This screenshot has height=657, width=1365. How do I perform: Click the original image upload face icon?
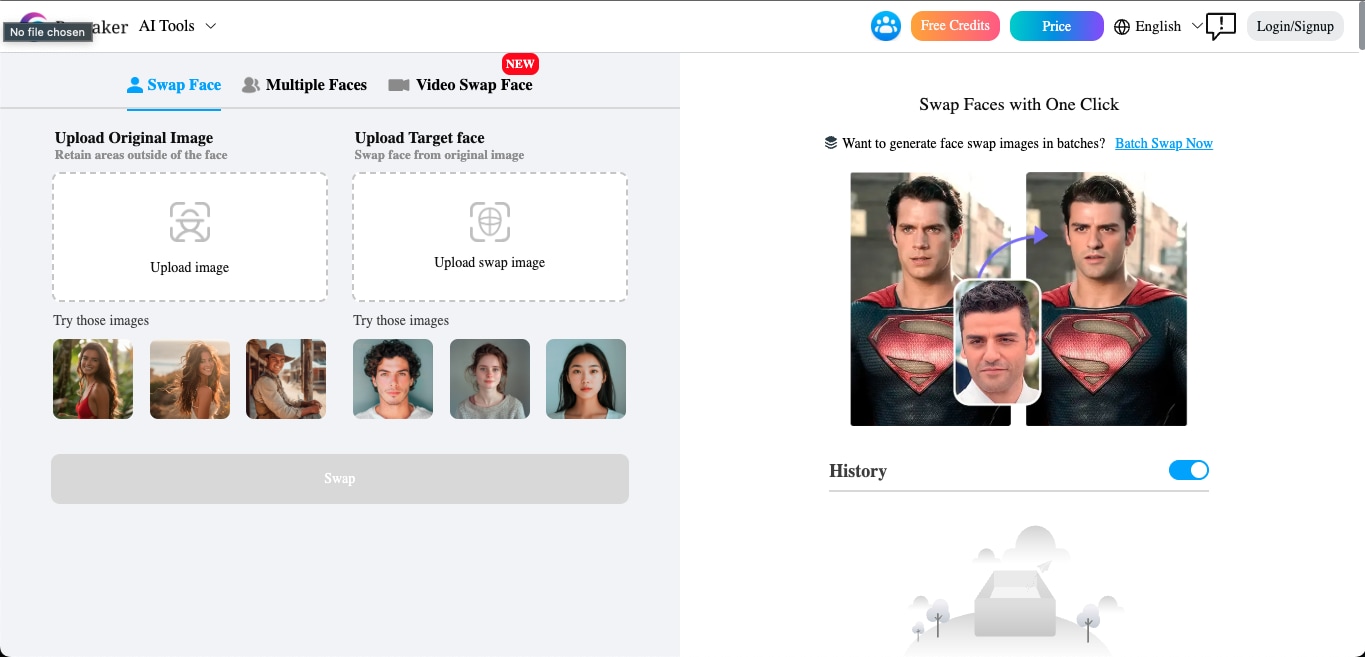click(190, 222)
